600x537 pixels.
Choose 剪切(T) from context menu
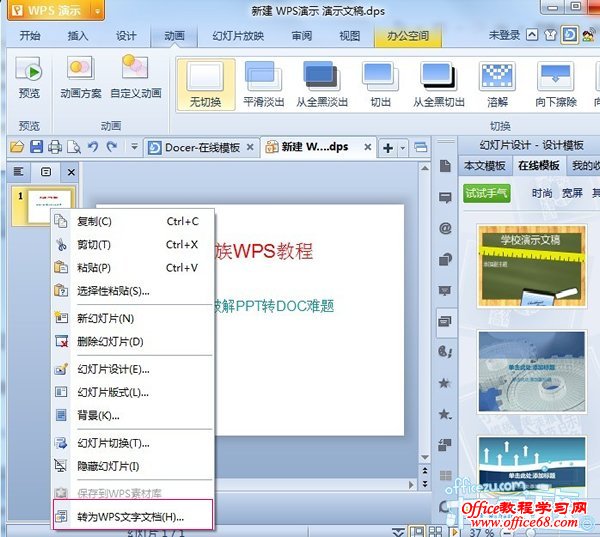(133, 245)
